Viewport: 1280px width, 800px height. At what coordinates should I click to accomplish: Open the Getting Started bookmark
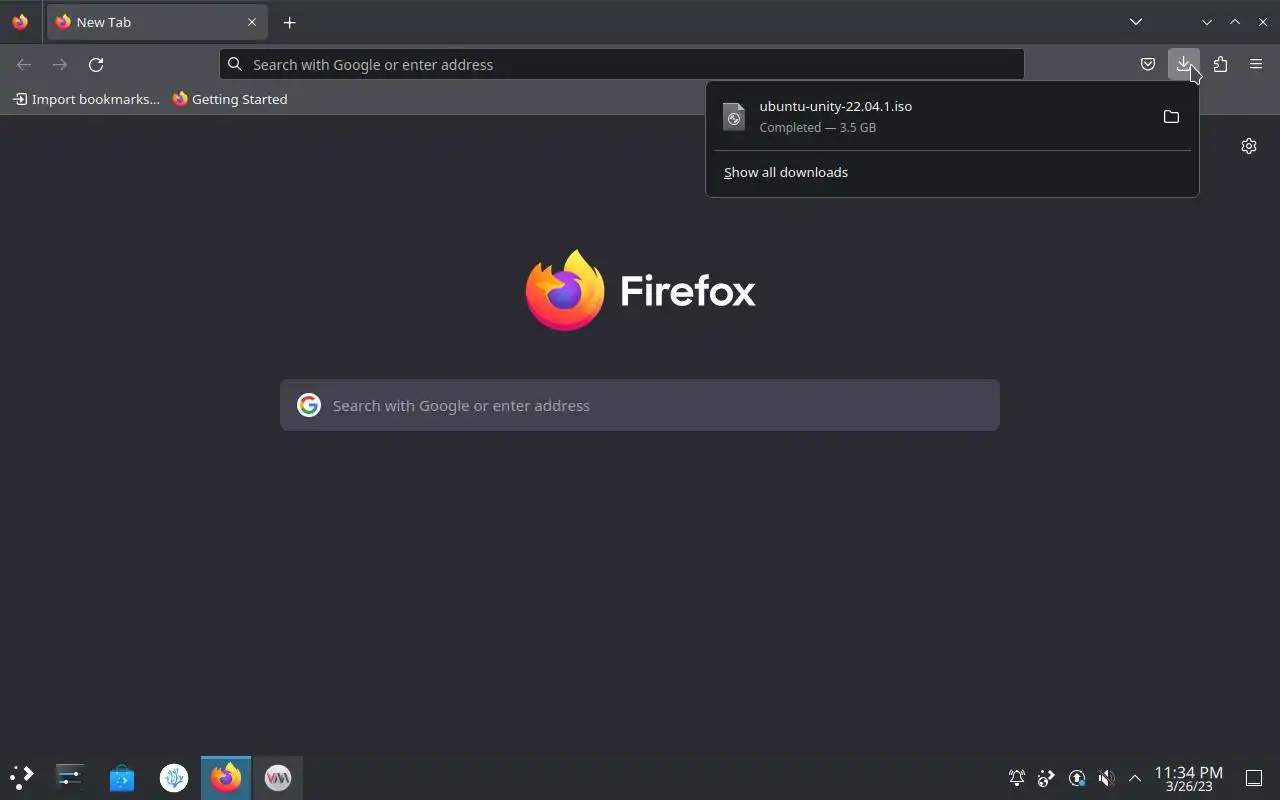coord(230,99)
